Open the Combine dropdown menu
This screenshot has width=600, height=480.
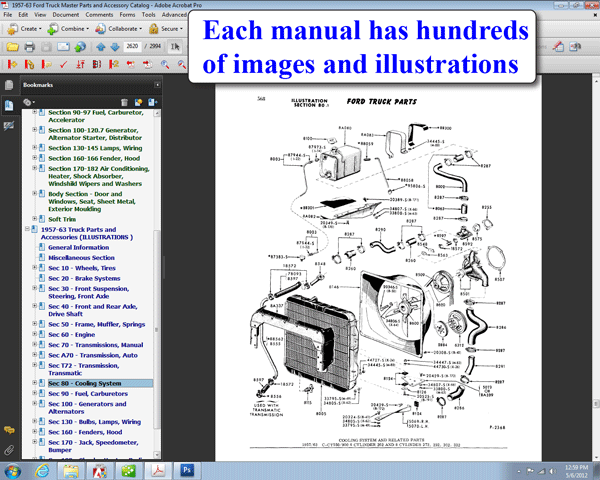tap(68, 29)
